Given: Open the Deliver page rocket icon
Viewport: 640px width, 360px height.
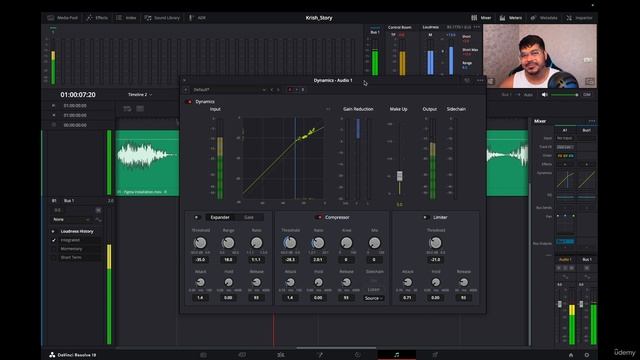Looking at the screenshot, I should [435, 355].
